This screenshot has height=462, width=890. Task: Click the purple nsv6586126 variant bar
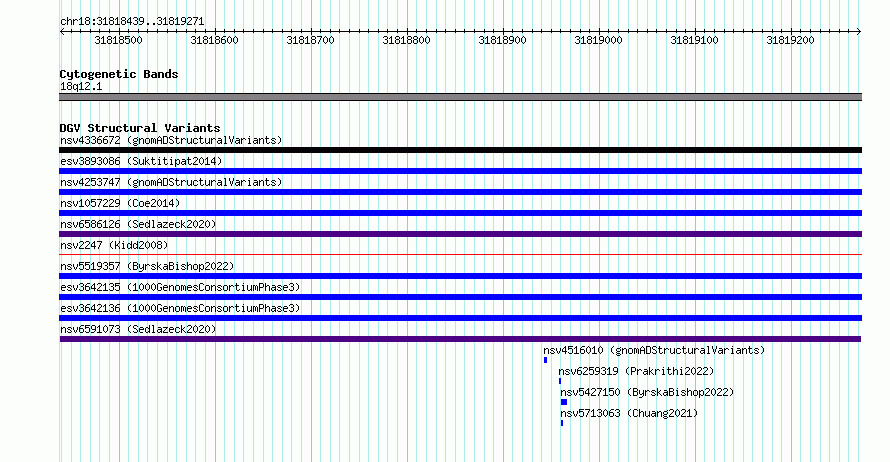(x=460, y=234)
